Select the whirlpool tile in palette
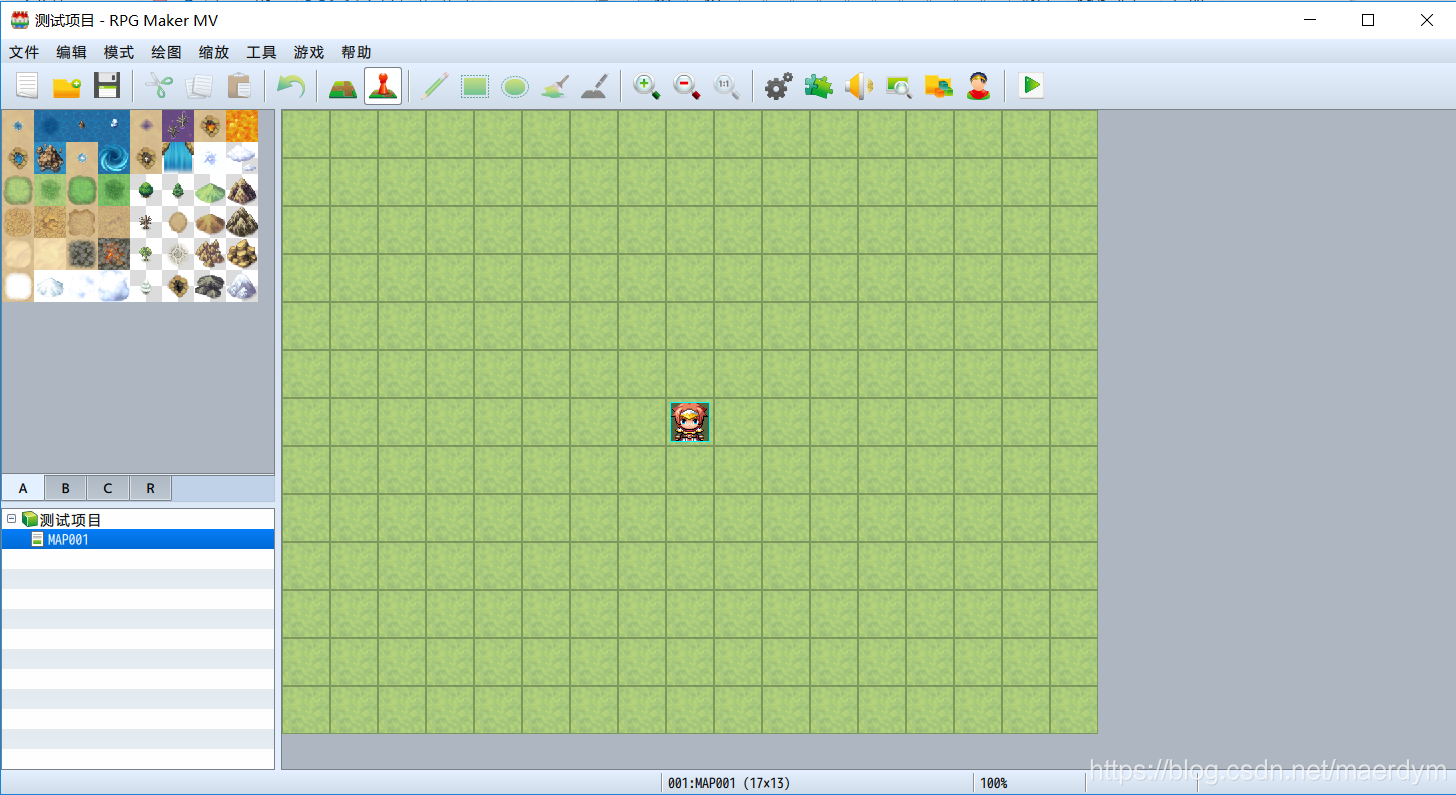 point(114,158)
